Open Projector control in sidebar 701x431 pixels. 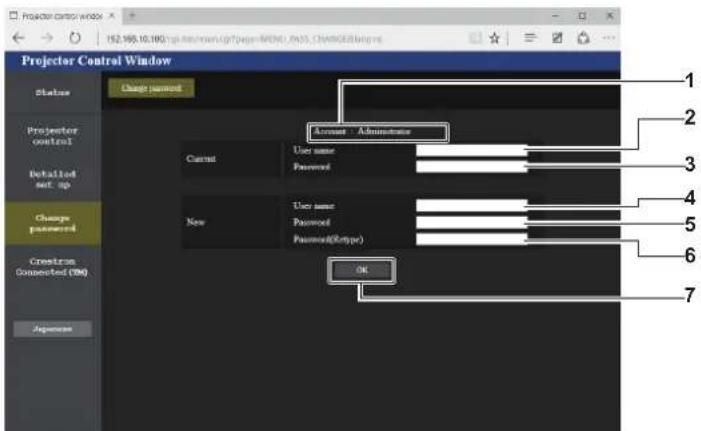53,136
